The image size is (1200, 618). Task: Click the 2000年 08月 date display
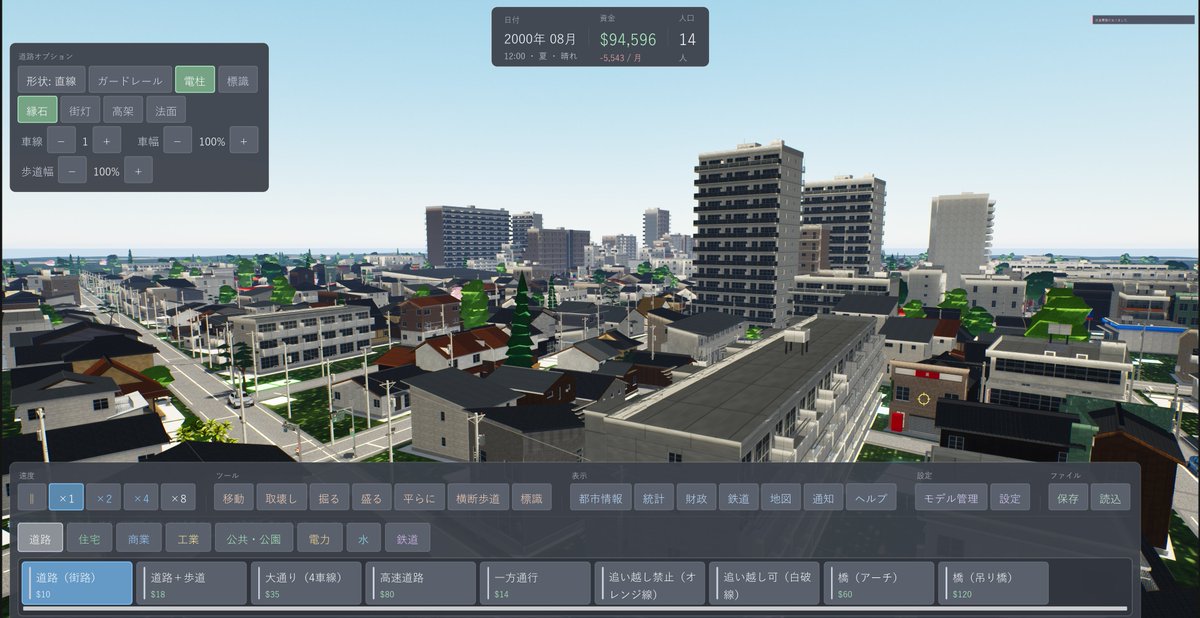click(541, 39)
